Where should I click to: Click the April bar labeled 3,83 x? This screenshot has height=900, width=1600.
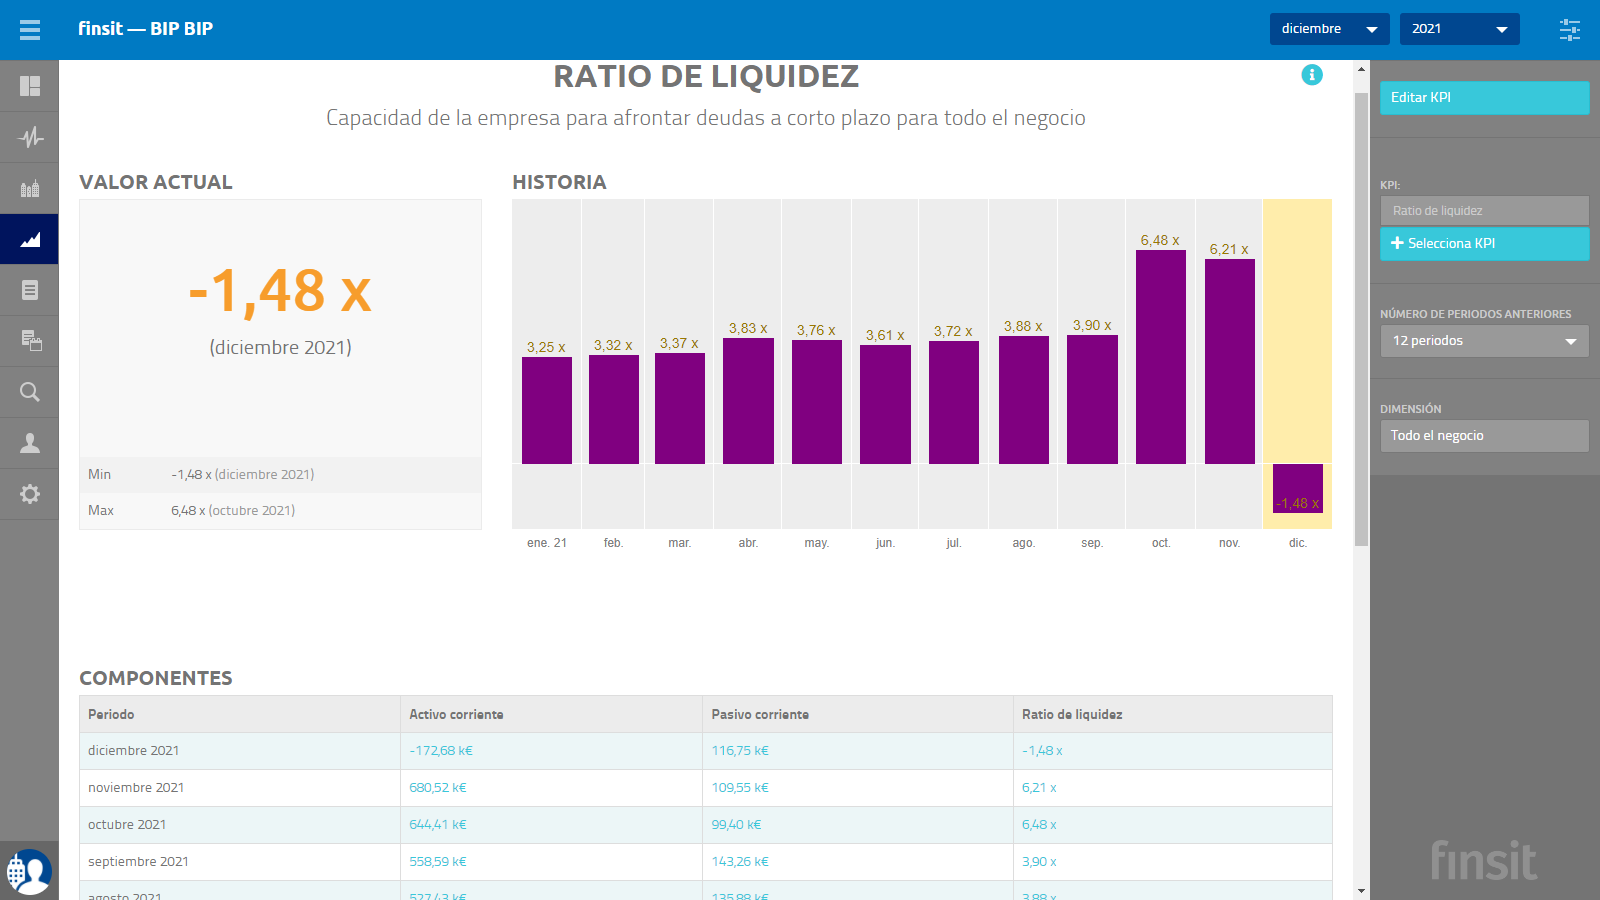coord(748,401)
